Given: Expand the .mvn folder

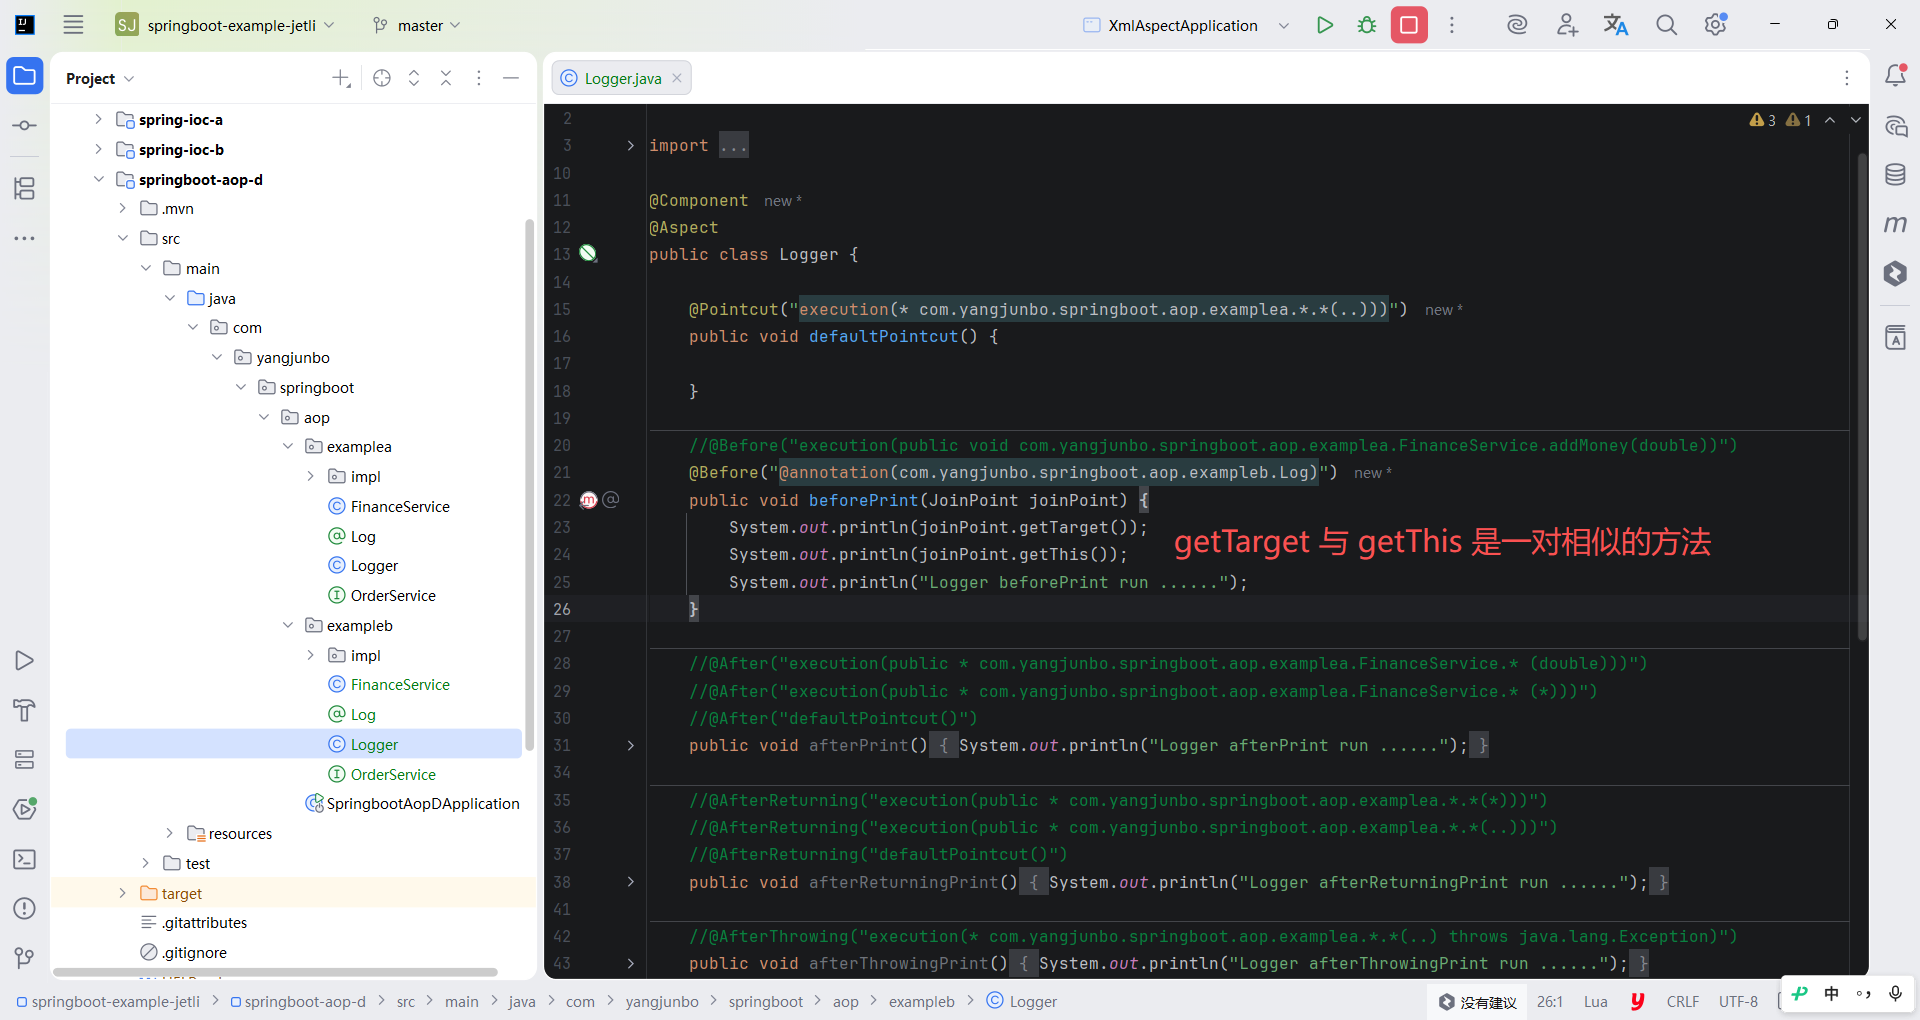Looking at the screenshot, I should click(x=122, y=208).
